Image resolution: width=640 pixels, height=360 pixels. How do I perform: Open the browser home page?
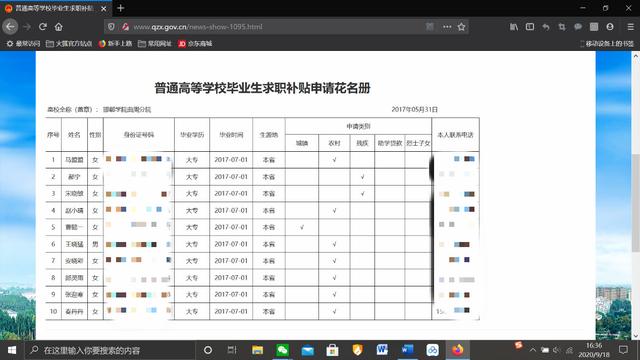pyautogui.click(x=59, y=27)
